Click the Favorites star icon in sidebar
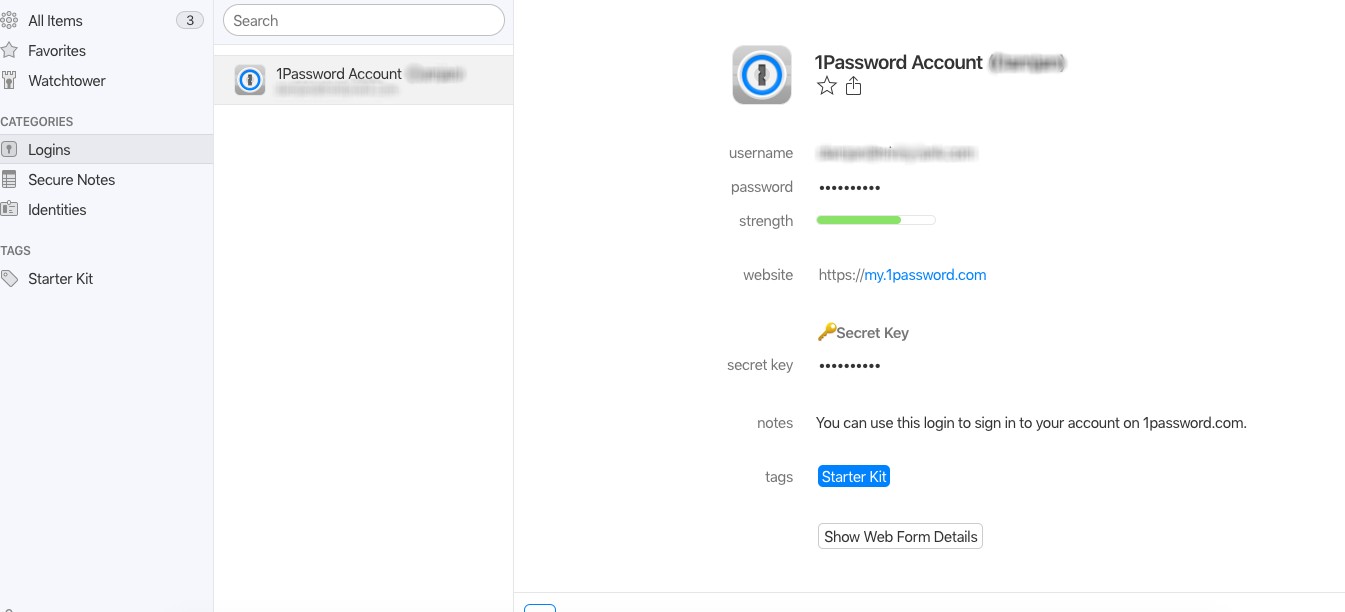 tap(9, 50)
